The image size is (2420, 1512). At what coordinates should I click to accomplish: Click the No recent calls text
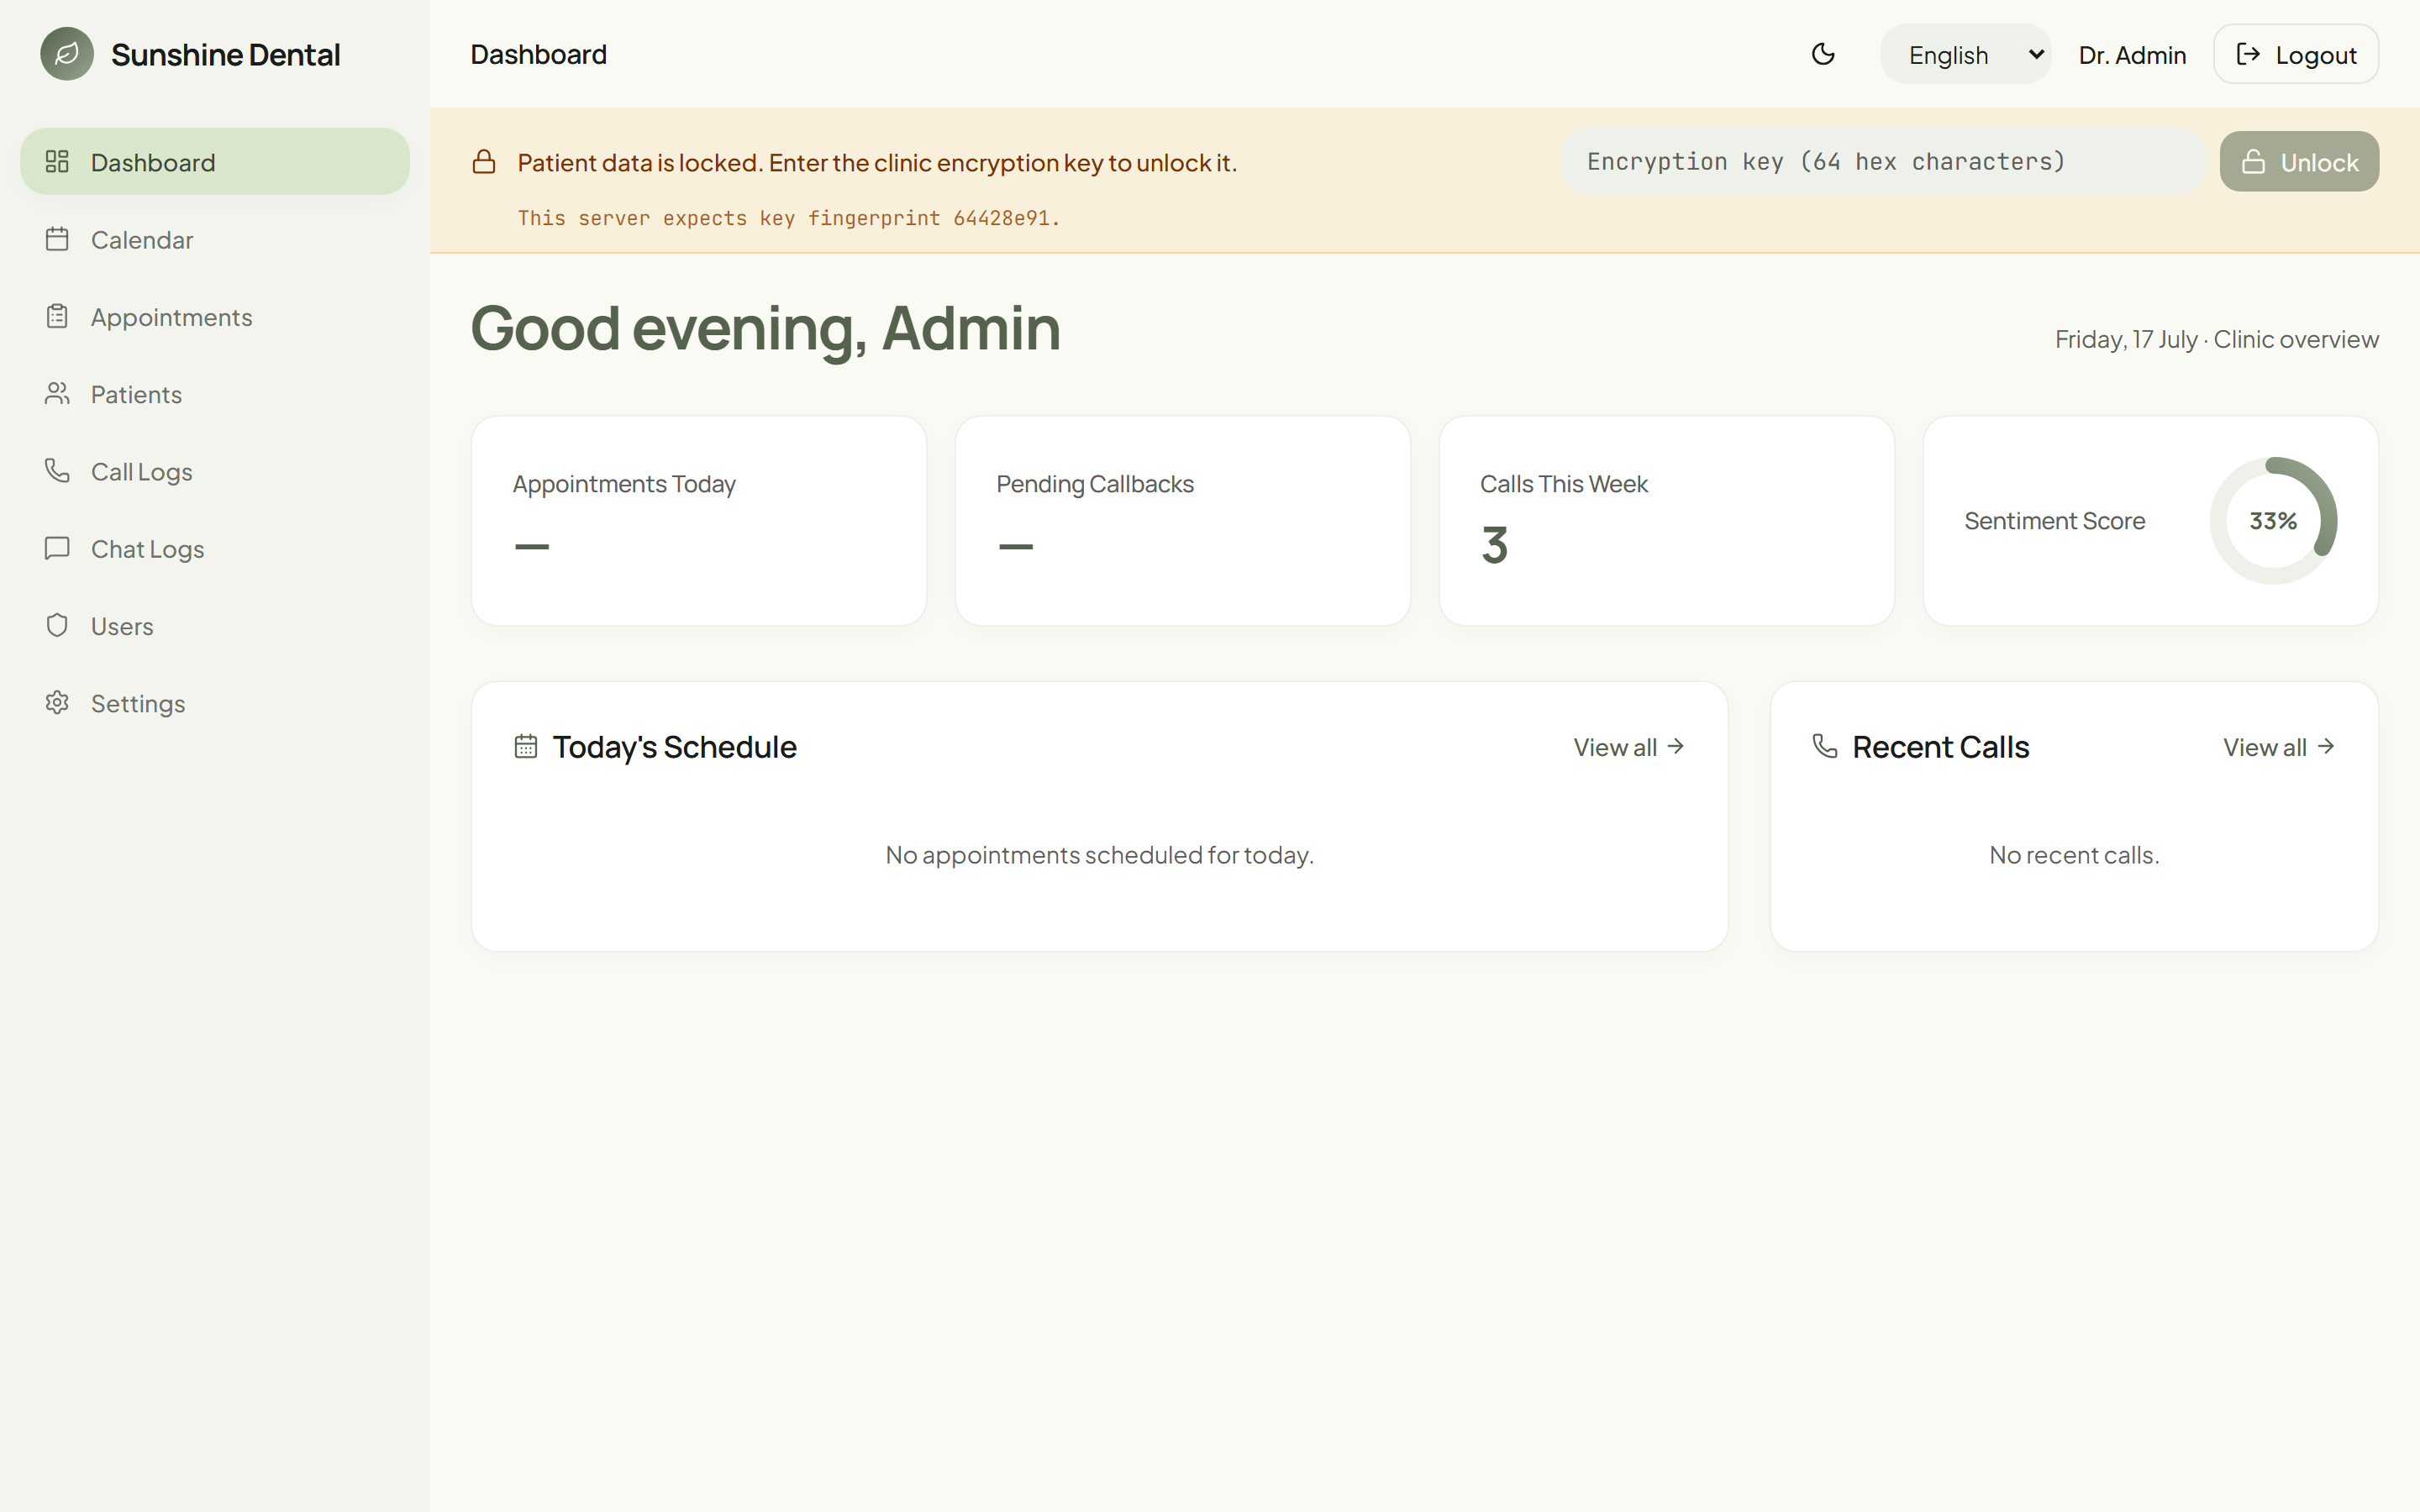pyautogui.click(x=2074, y=855)
